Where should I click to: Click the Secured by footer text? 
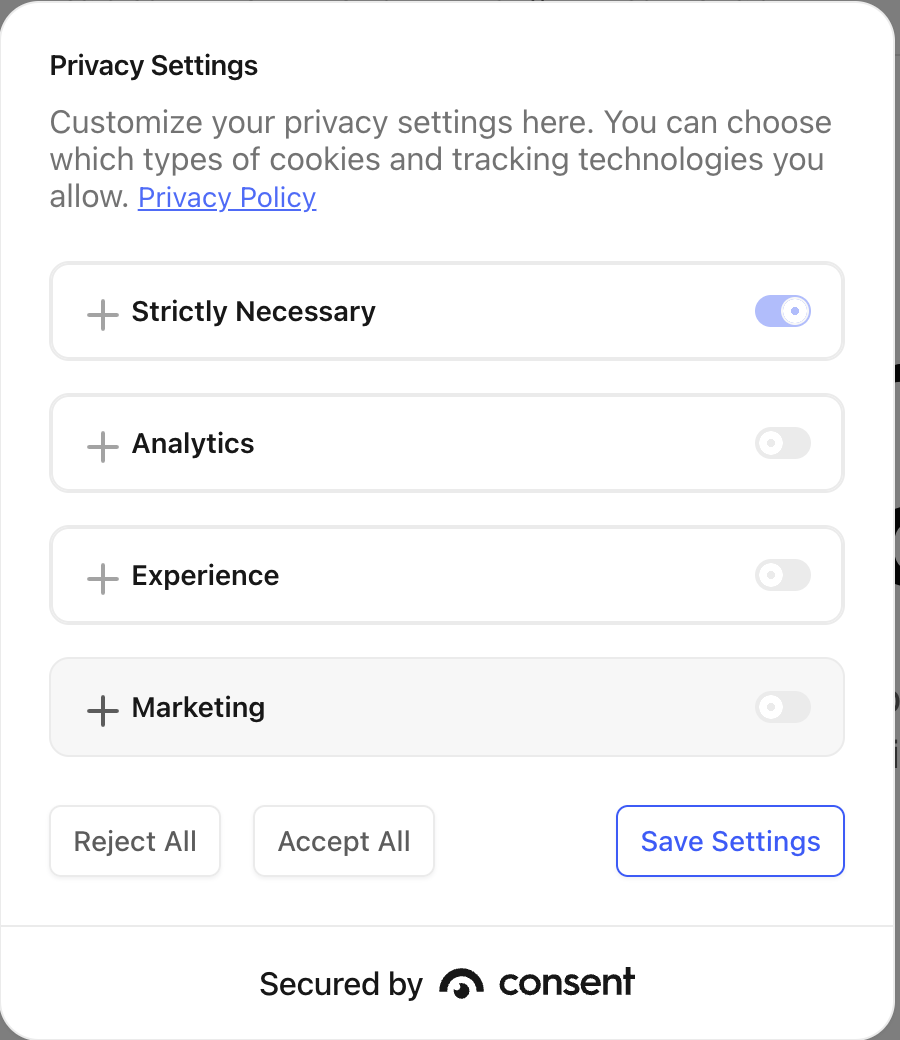tap(341, 985)
